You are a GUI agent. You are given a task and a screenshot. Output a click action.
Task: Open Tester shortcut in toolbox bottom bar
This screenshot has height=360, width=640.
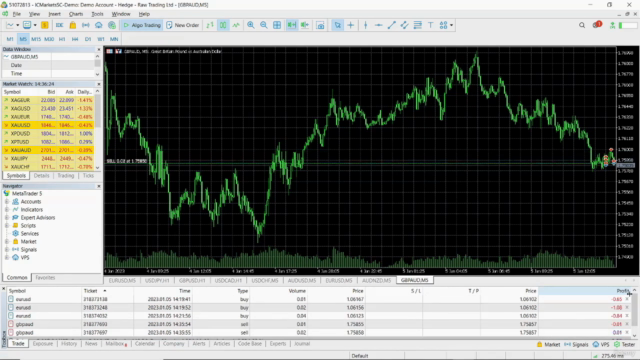pyautogui.click(x=624, y=344)
